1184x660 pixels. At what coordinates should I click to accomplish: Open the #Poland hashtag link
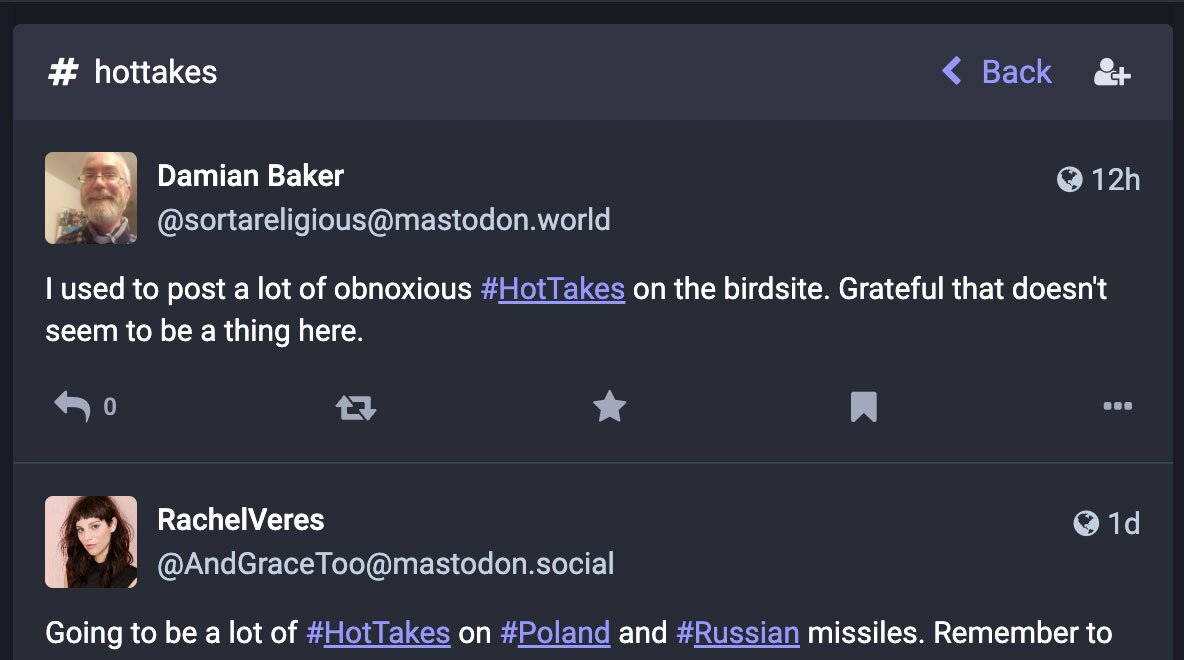(x=555, y=633)
